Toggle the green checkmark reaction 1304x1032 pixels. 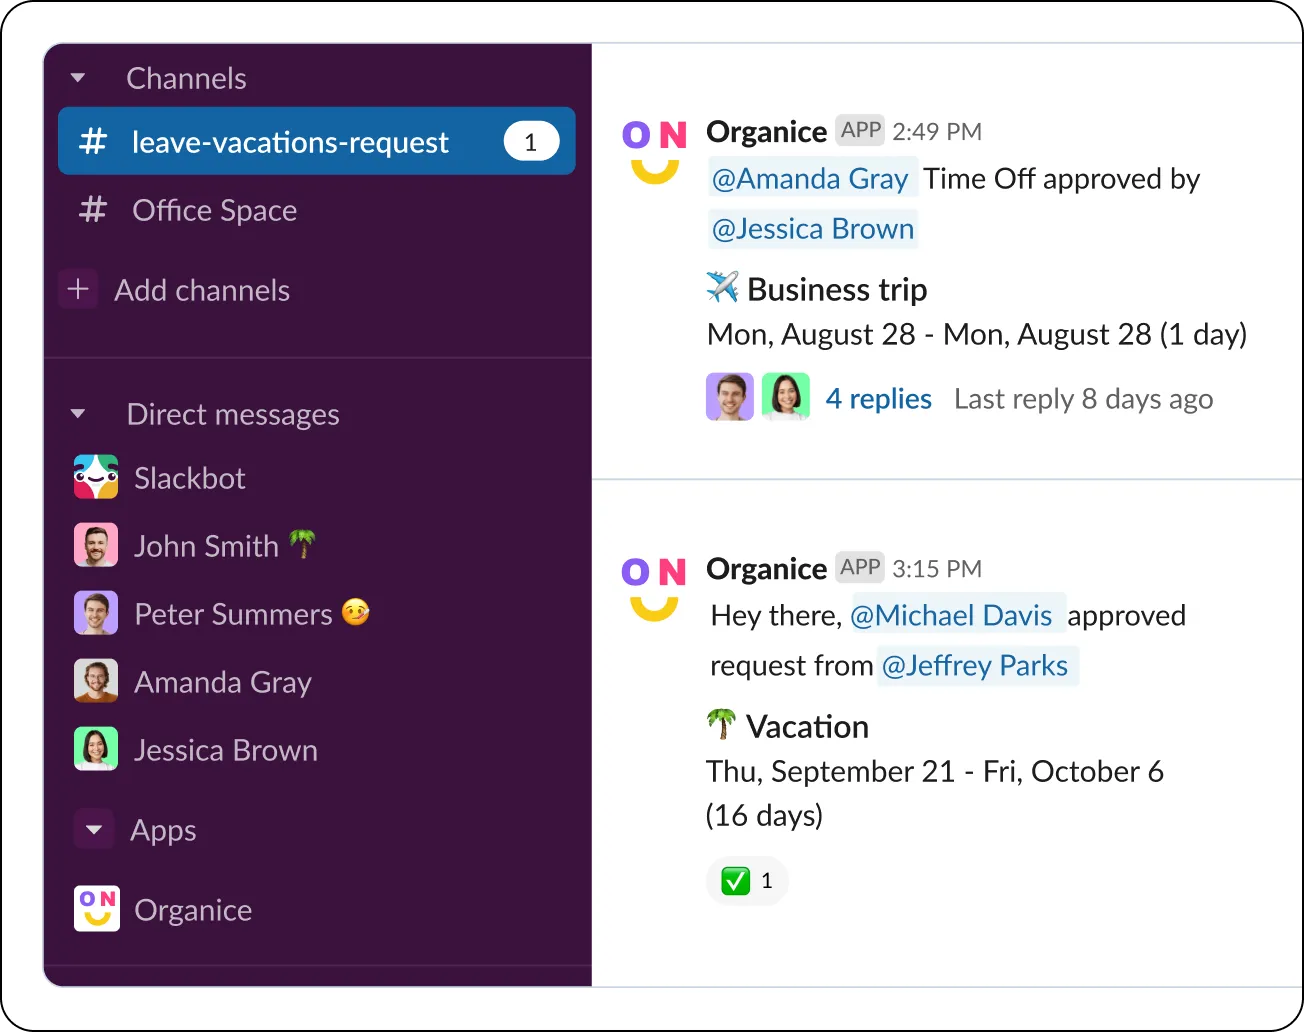coord(747,881)
